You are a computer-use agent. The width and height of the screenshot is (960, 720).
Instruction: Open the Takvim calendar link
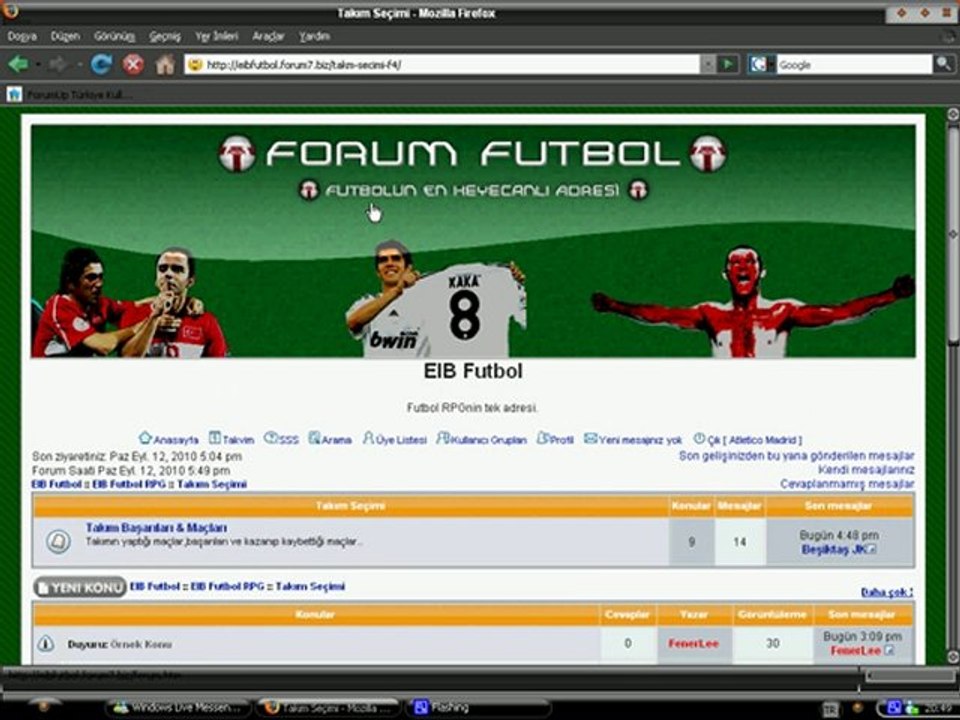tap(231, 439)
